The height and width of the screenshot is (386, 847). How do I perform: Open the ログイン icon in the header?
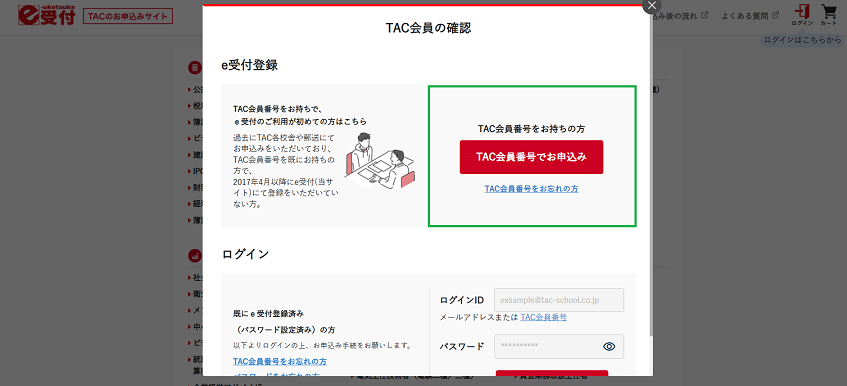click(802, 15)
